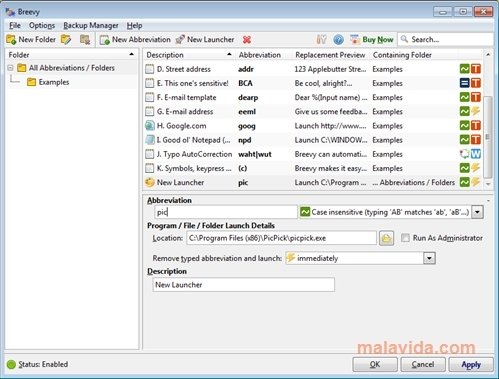
Task: Click the green Status: Enabled indicator
Action: (11, 364)
